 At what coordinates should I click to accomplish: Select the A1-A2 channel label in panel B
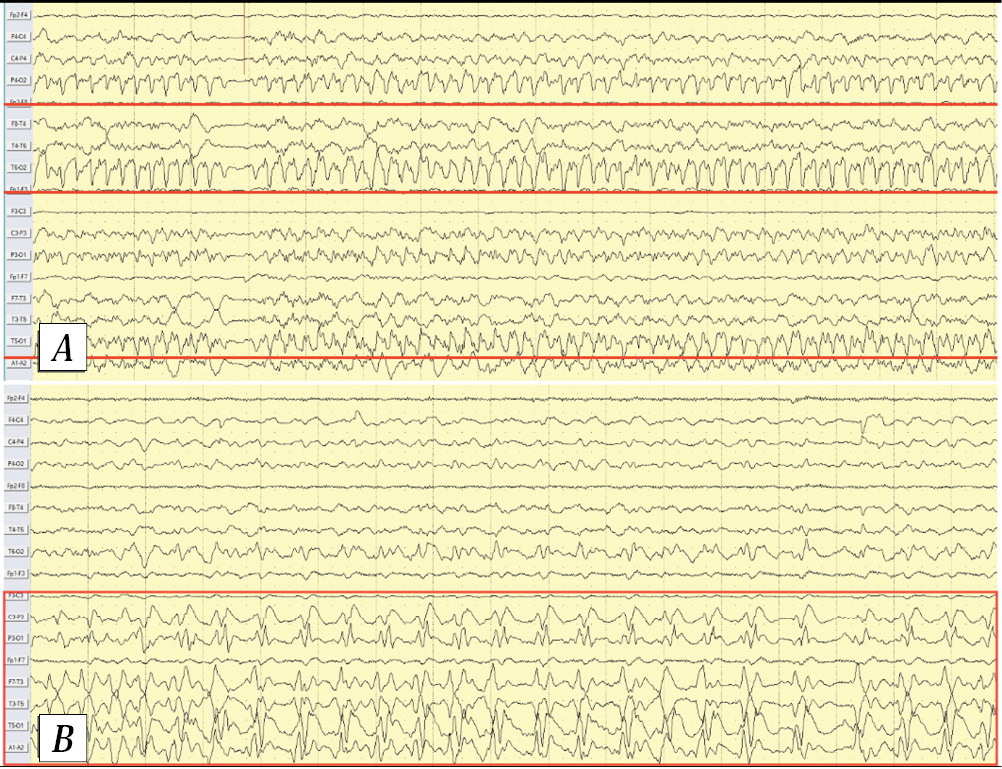tap(19, 747)
